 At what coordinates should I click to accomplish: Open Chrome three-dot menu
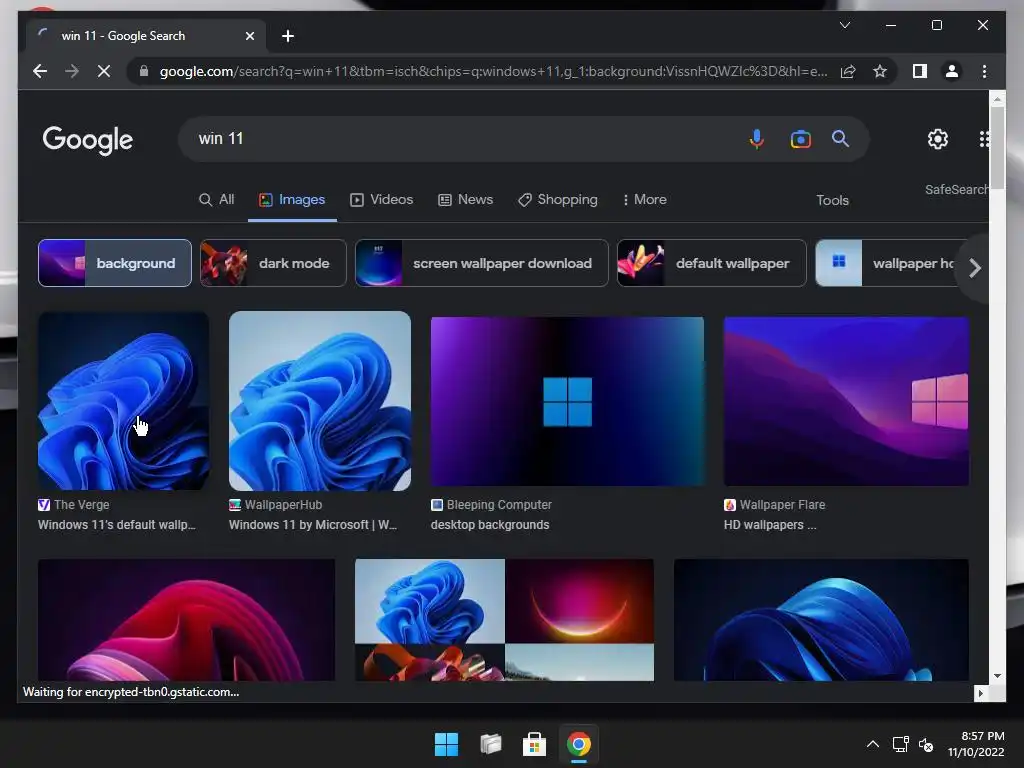coord(984,71)
